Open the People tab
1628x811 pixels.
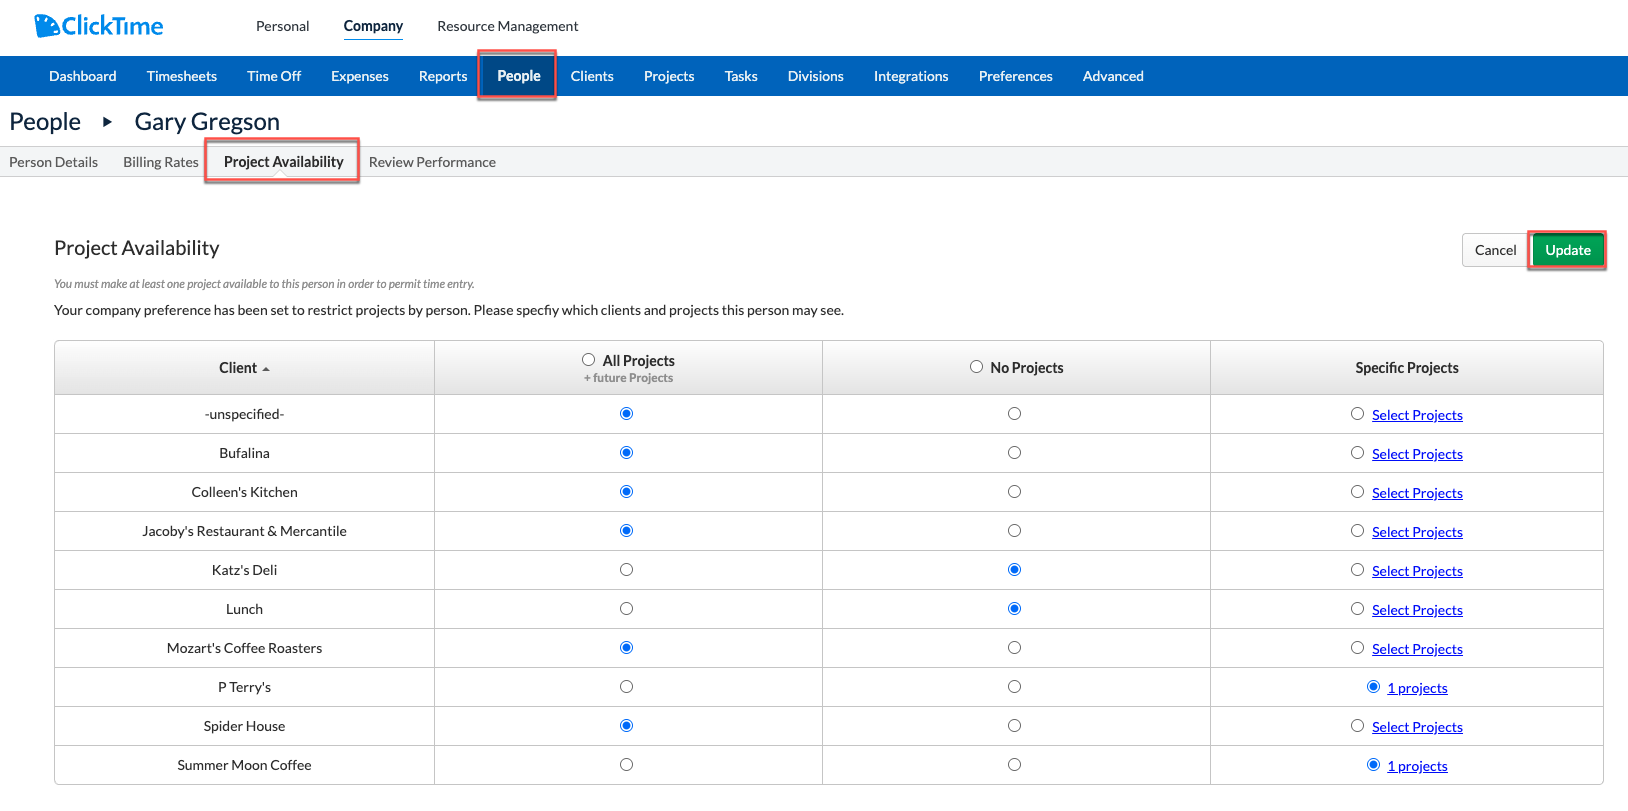pyautogui.click(x=518, y=76)
